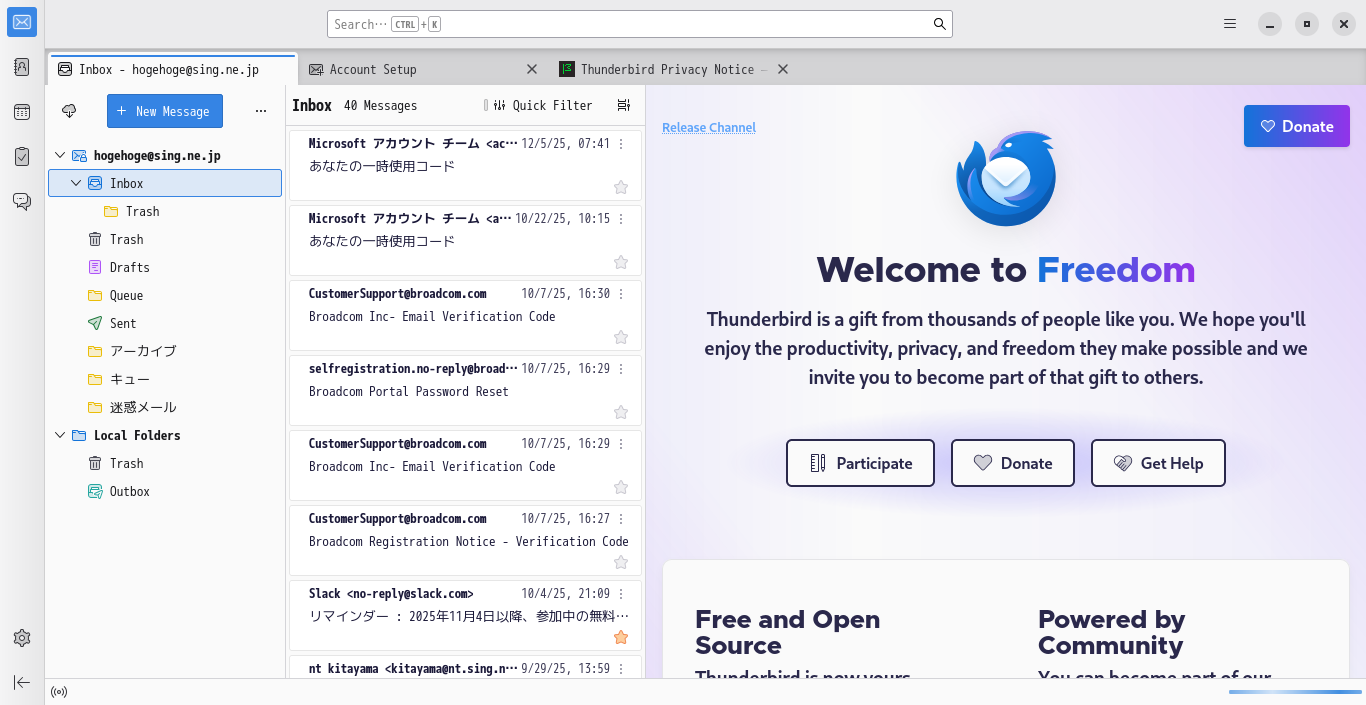The width and height of the screenshot is (1366, 705).
Task: Open the message list display options icon
Action: [623, 105]
